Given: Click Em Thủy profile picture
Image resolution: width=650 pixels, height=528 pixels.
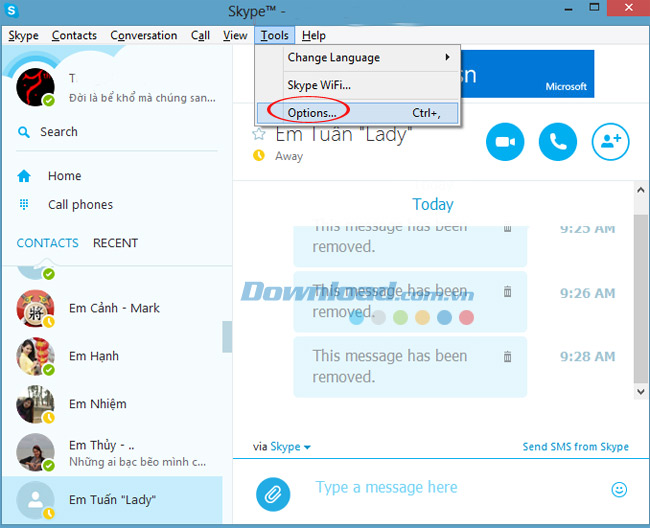Looking at the screenshot, I should tap(35, 452).
